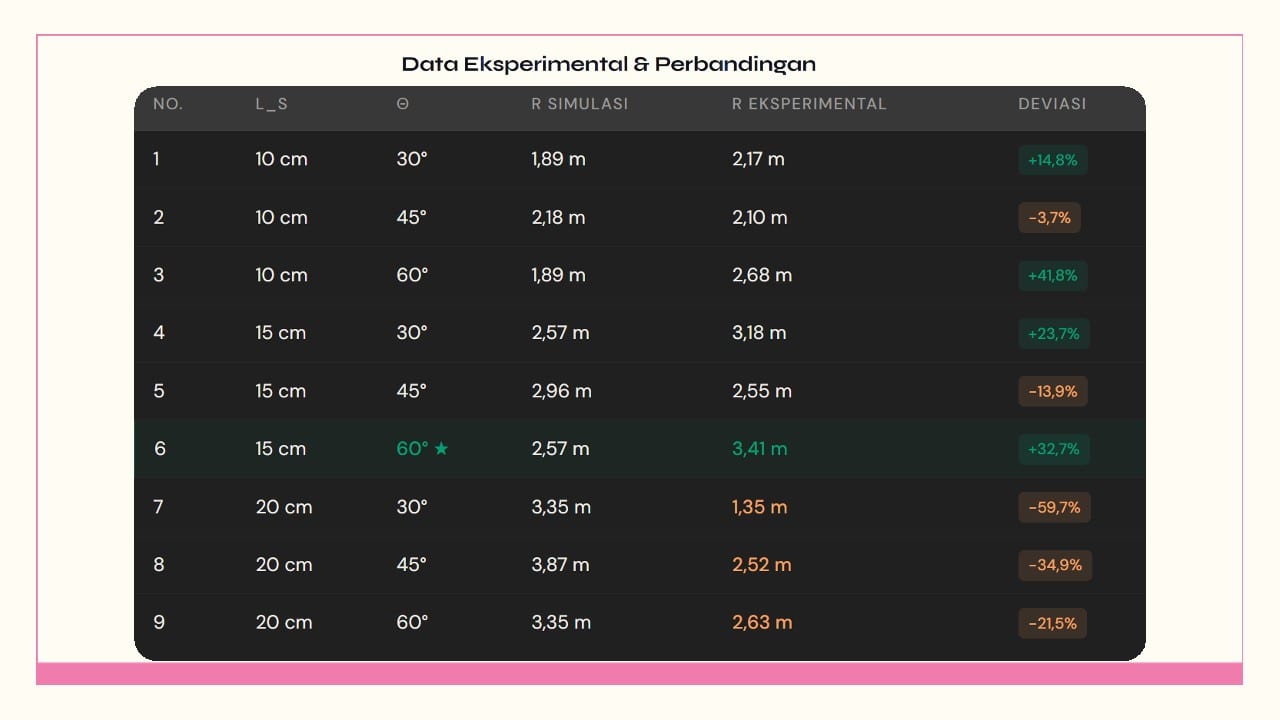Click the '30°' angle in row 1
The image size is (1280, 720).
pyautogui.click(x=412, y=159)
